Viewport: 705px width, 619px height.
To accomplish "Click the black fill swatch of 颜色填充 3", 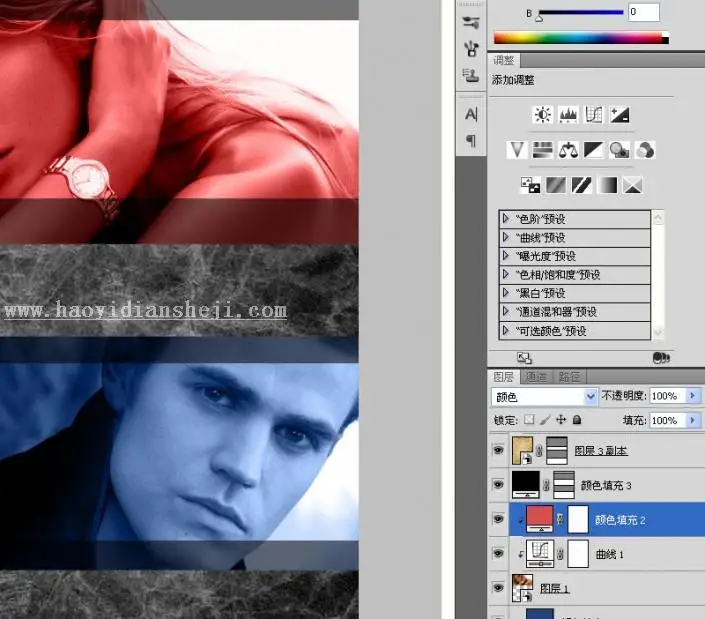I will 526,484.
